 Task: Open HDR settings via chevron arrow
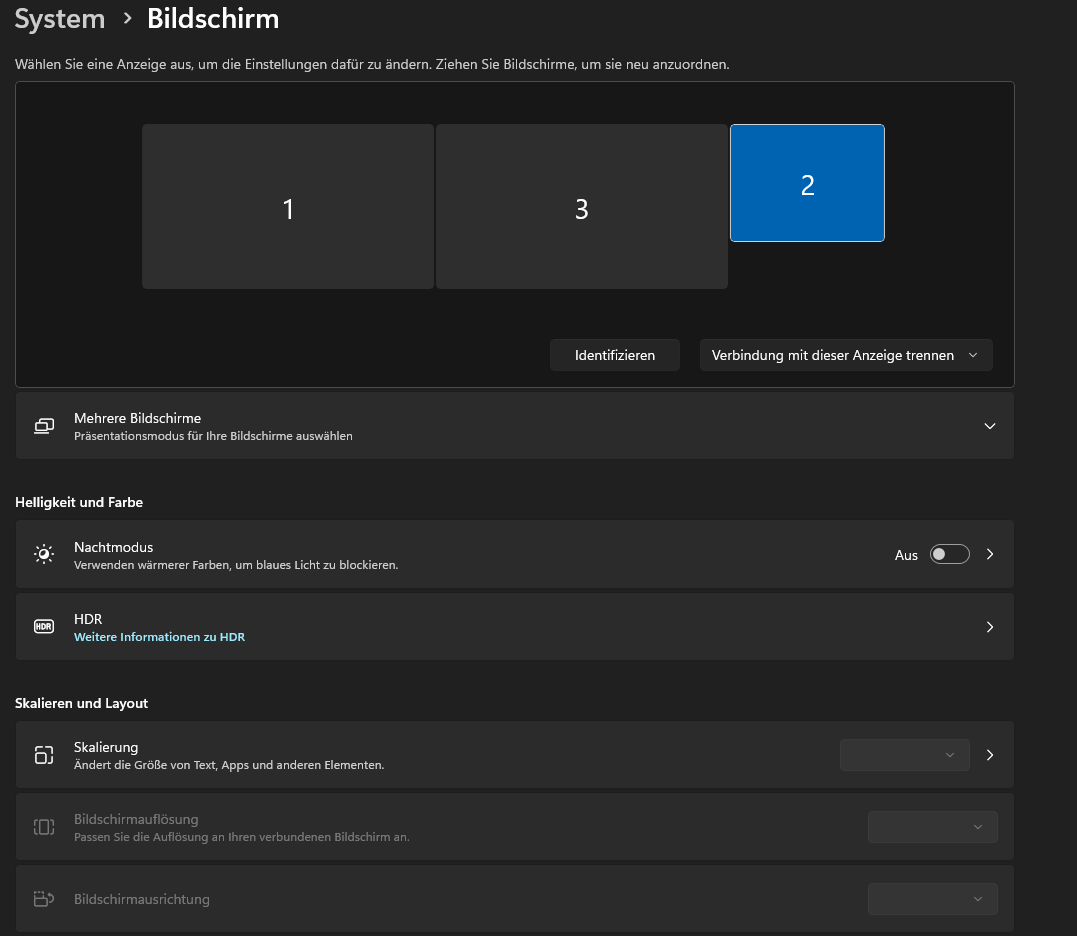point(990,627)
